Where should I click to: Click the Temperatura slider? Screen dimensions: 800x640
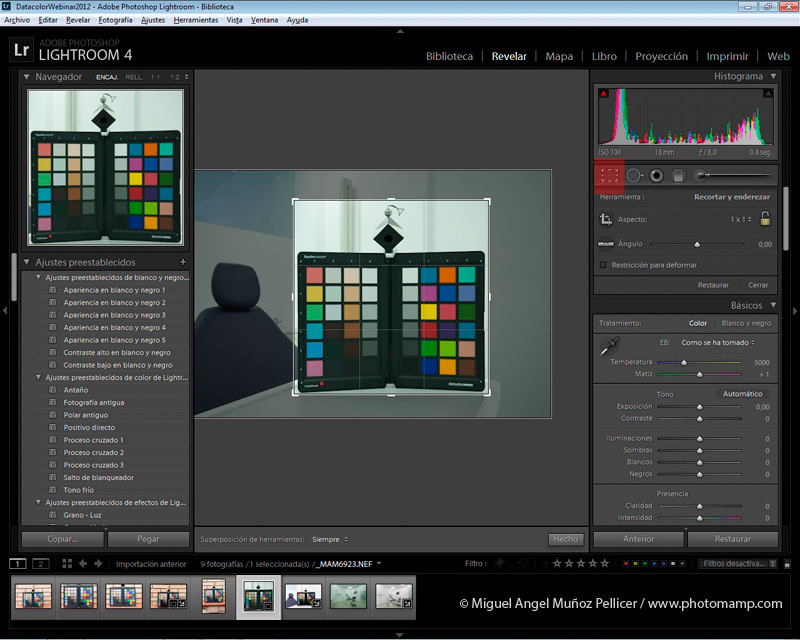tap(699, 362)
